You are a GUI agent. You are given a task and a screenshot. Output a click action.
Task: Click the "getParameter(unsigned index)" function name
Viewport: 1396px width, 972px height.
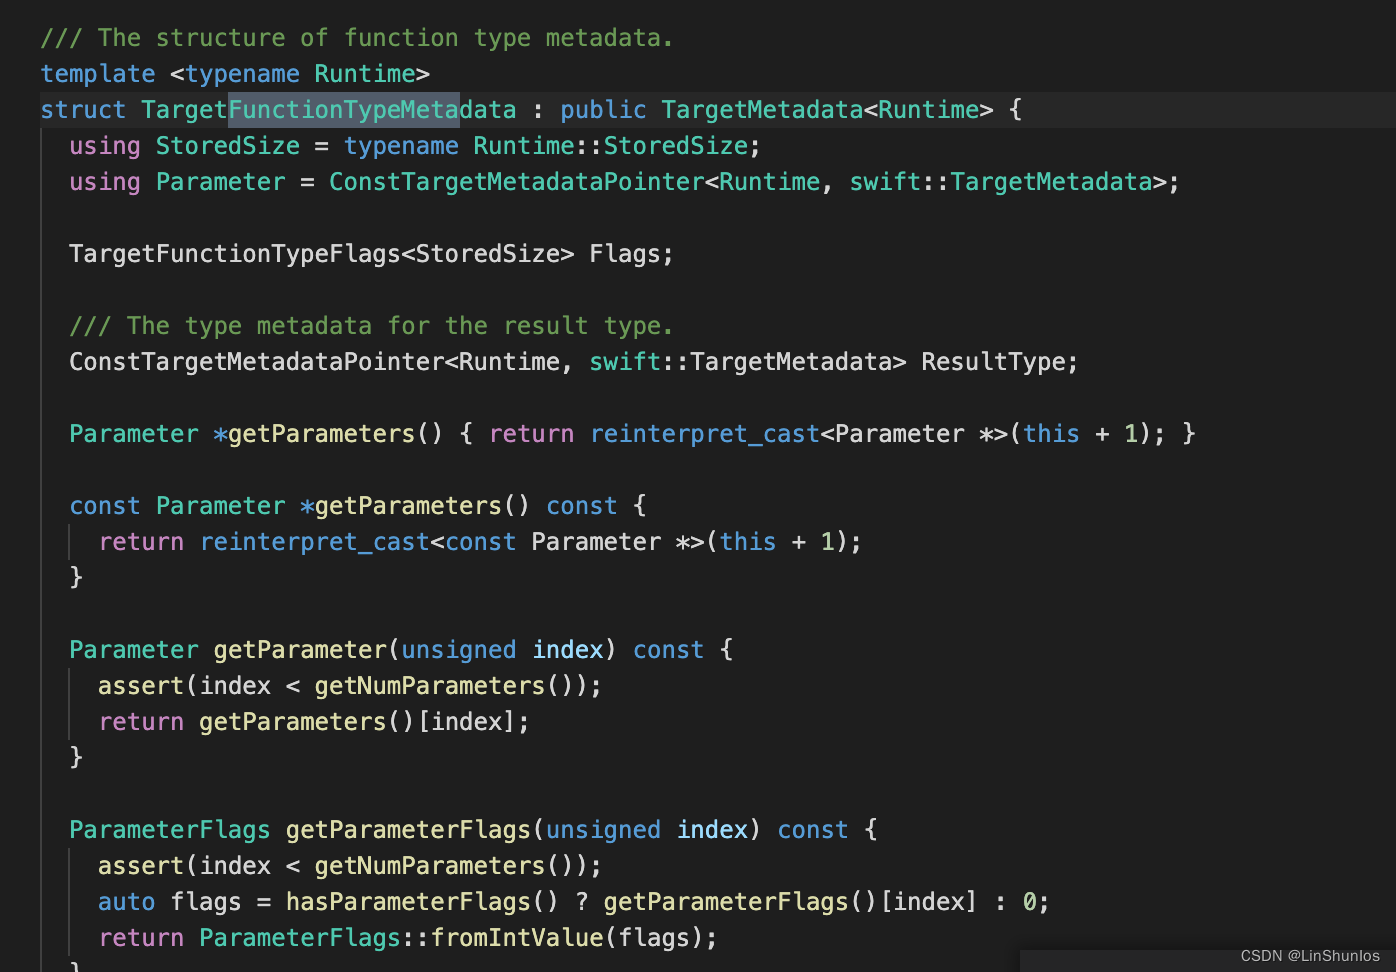(x=299, y=650)
